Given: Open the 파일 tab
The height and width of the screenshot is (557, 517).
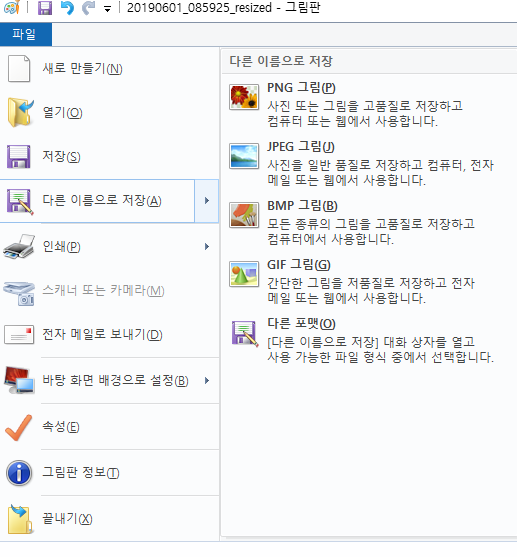Looking at the screenshot, I should (x=26, y=34).
